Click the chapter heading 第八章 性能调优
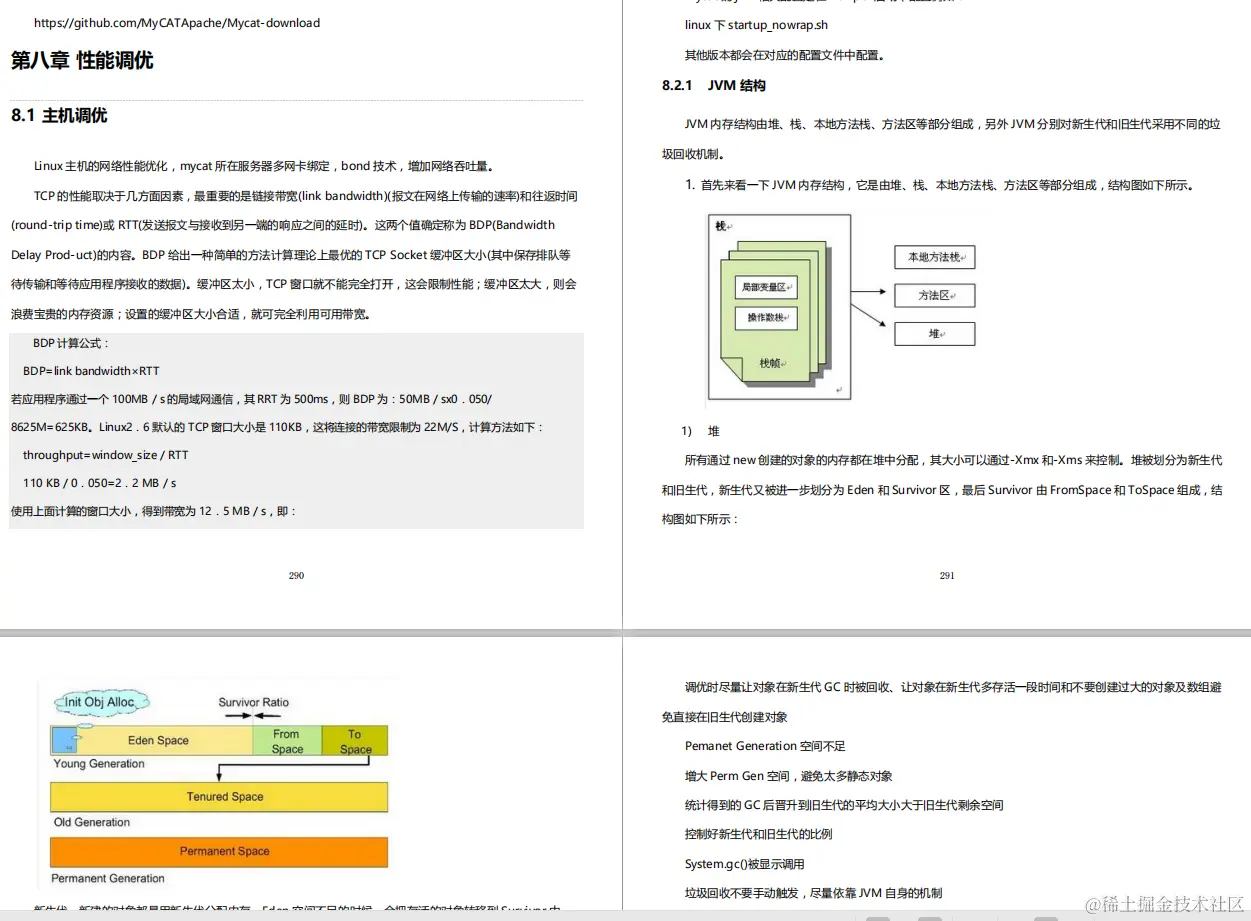The width and height of the screenshot is (1251, 921). point(84,61)
